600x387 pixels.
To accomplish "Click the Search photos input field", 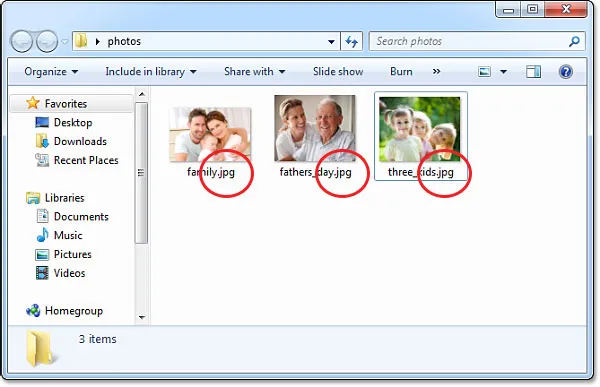I will pyautogui.click(x=477, y=41).
